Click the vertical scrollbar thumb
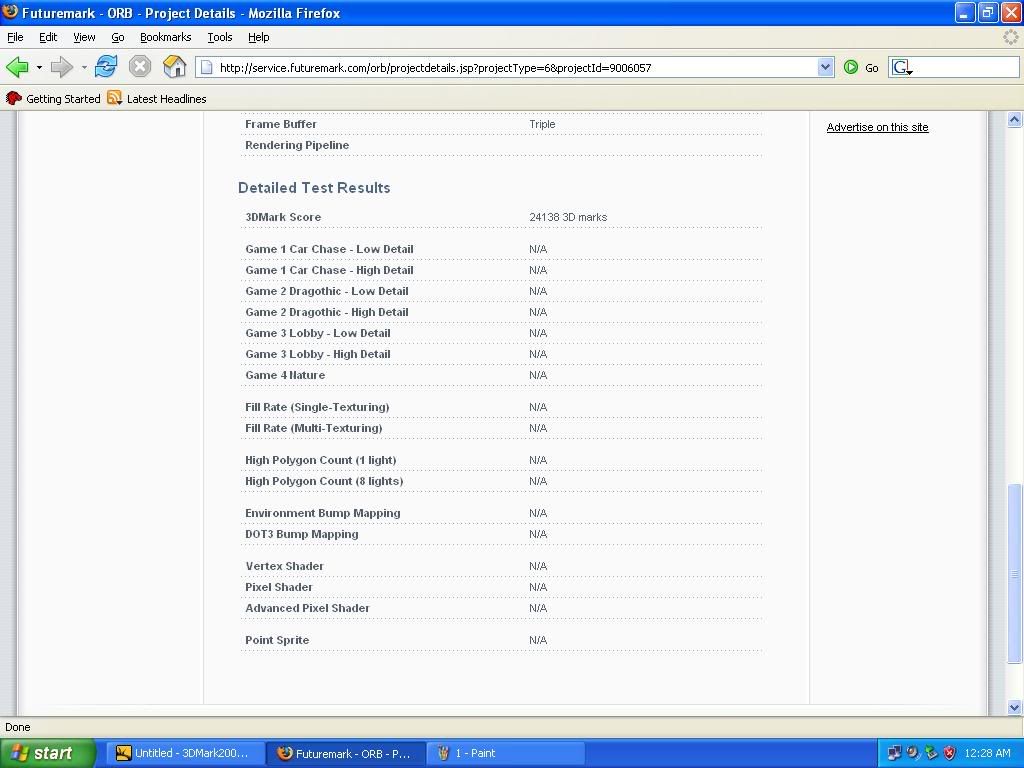1024x768 pixels. click(x=1014, y=573)
